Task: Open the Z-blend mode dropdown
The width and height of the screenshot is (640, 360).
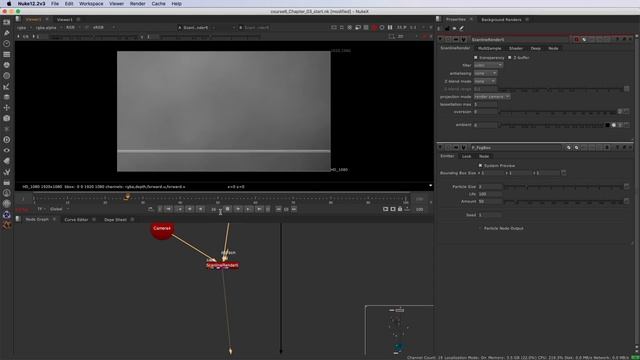Action: tap(484, 81)
